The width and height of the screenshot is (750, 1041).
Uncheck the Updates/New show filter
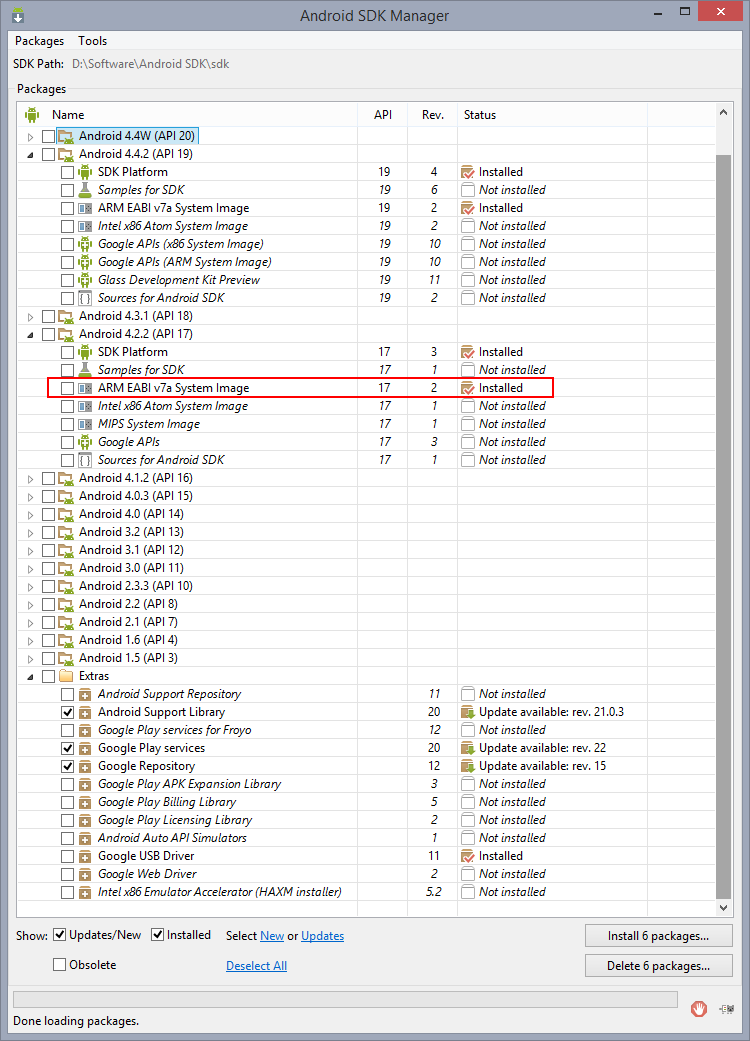pyautogui.click(x=60, y=935)
